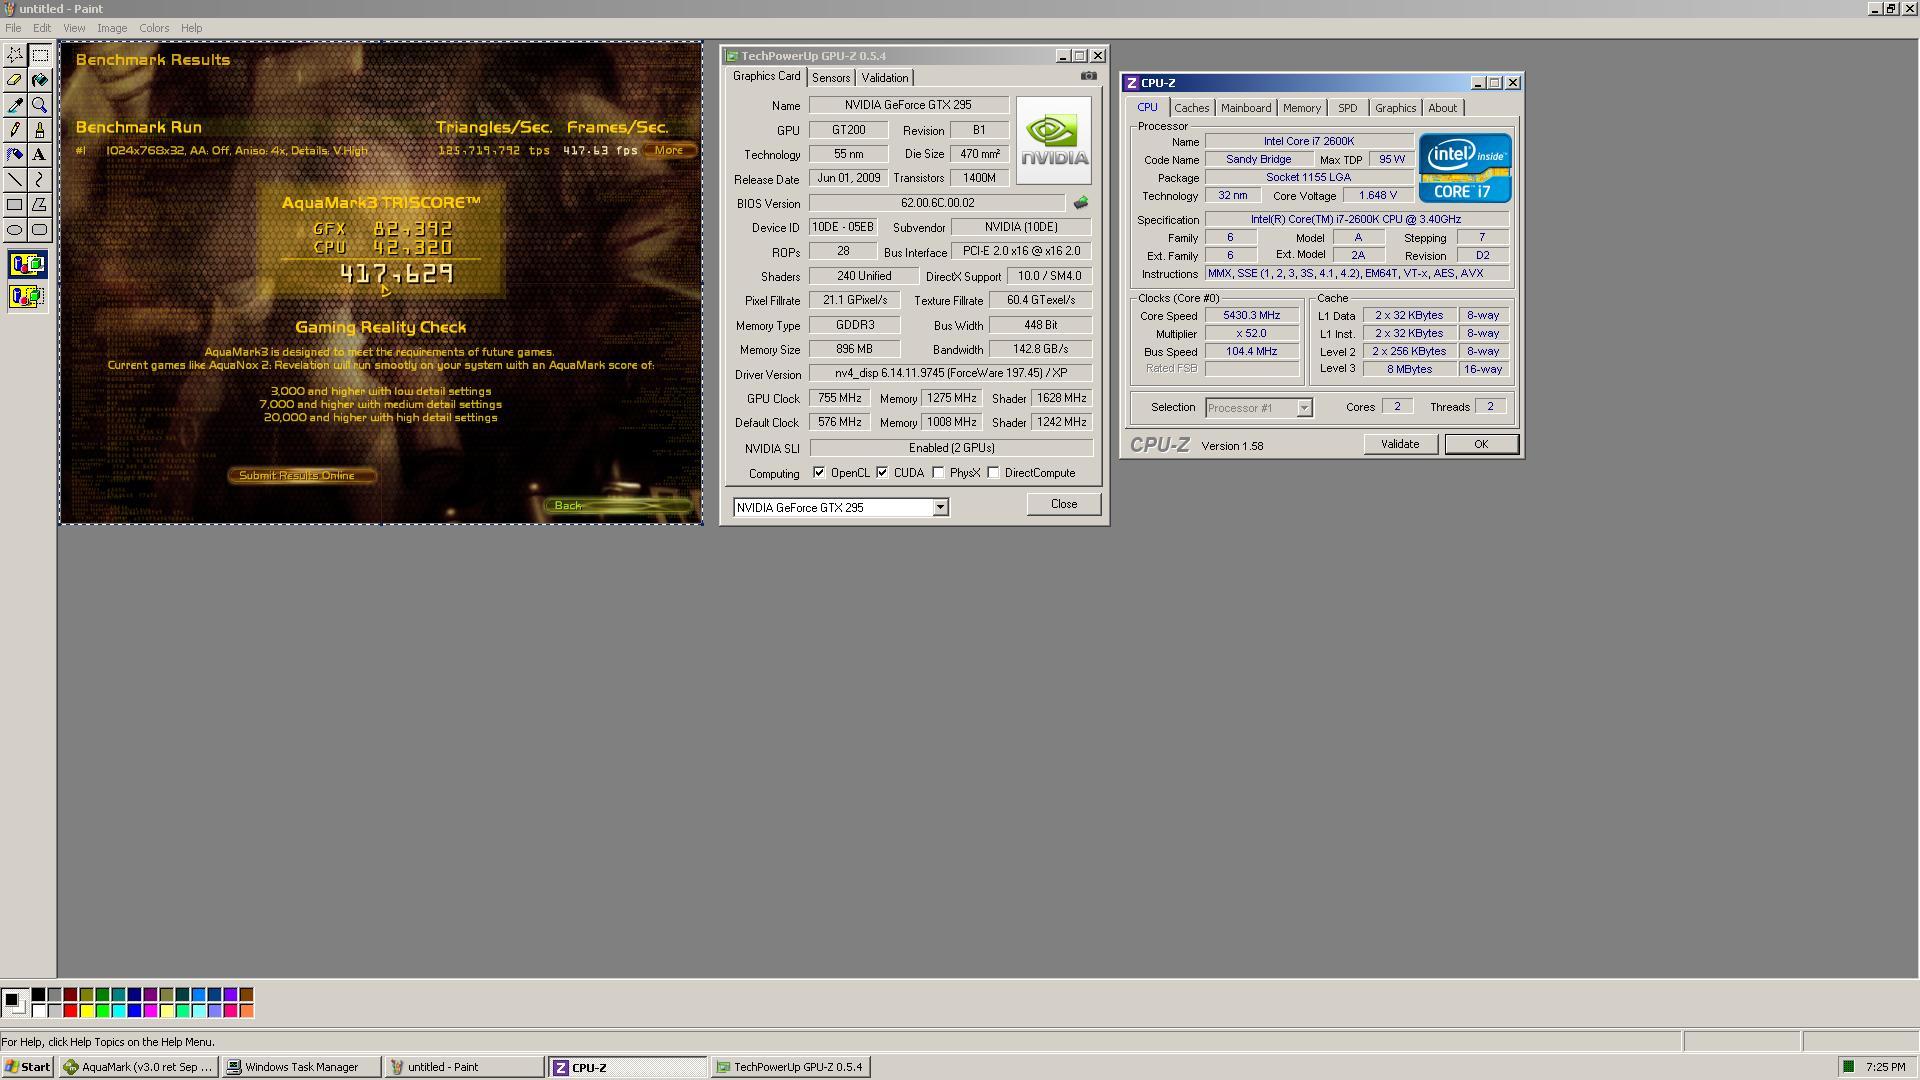Viewport: 1920px width, 1080px height.
Task: Choose the Rounded Rectangle tool
Action: [40, 230]
